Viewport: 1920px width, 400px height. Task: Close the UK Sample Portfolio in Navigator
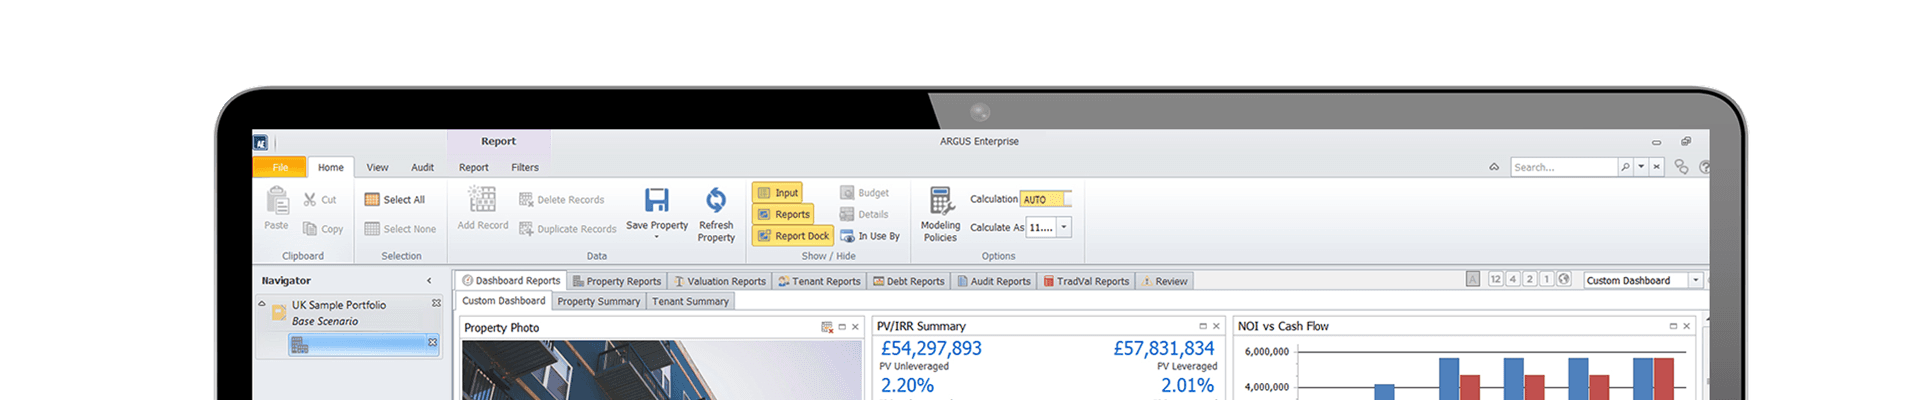[x=436, y=303]
